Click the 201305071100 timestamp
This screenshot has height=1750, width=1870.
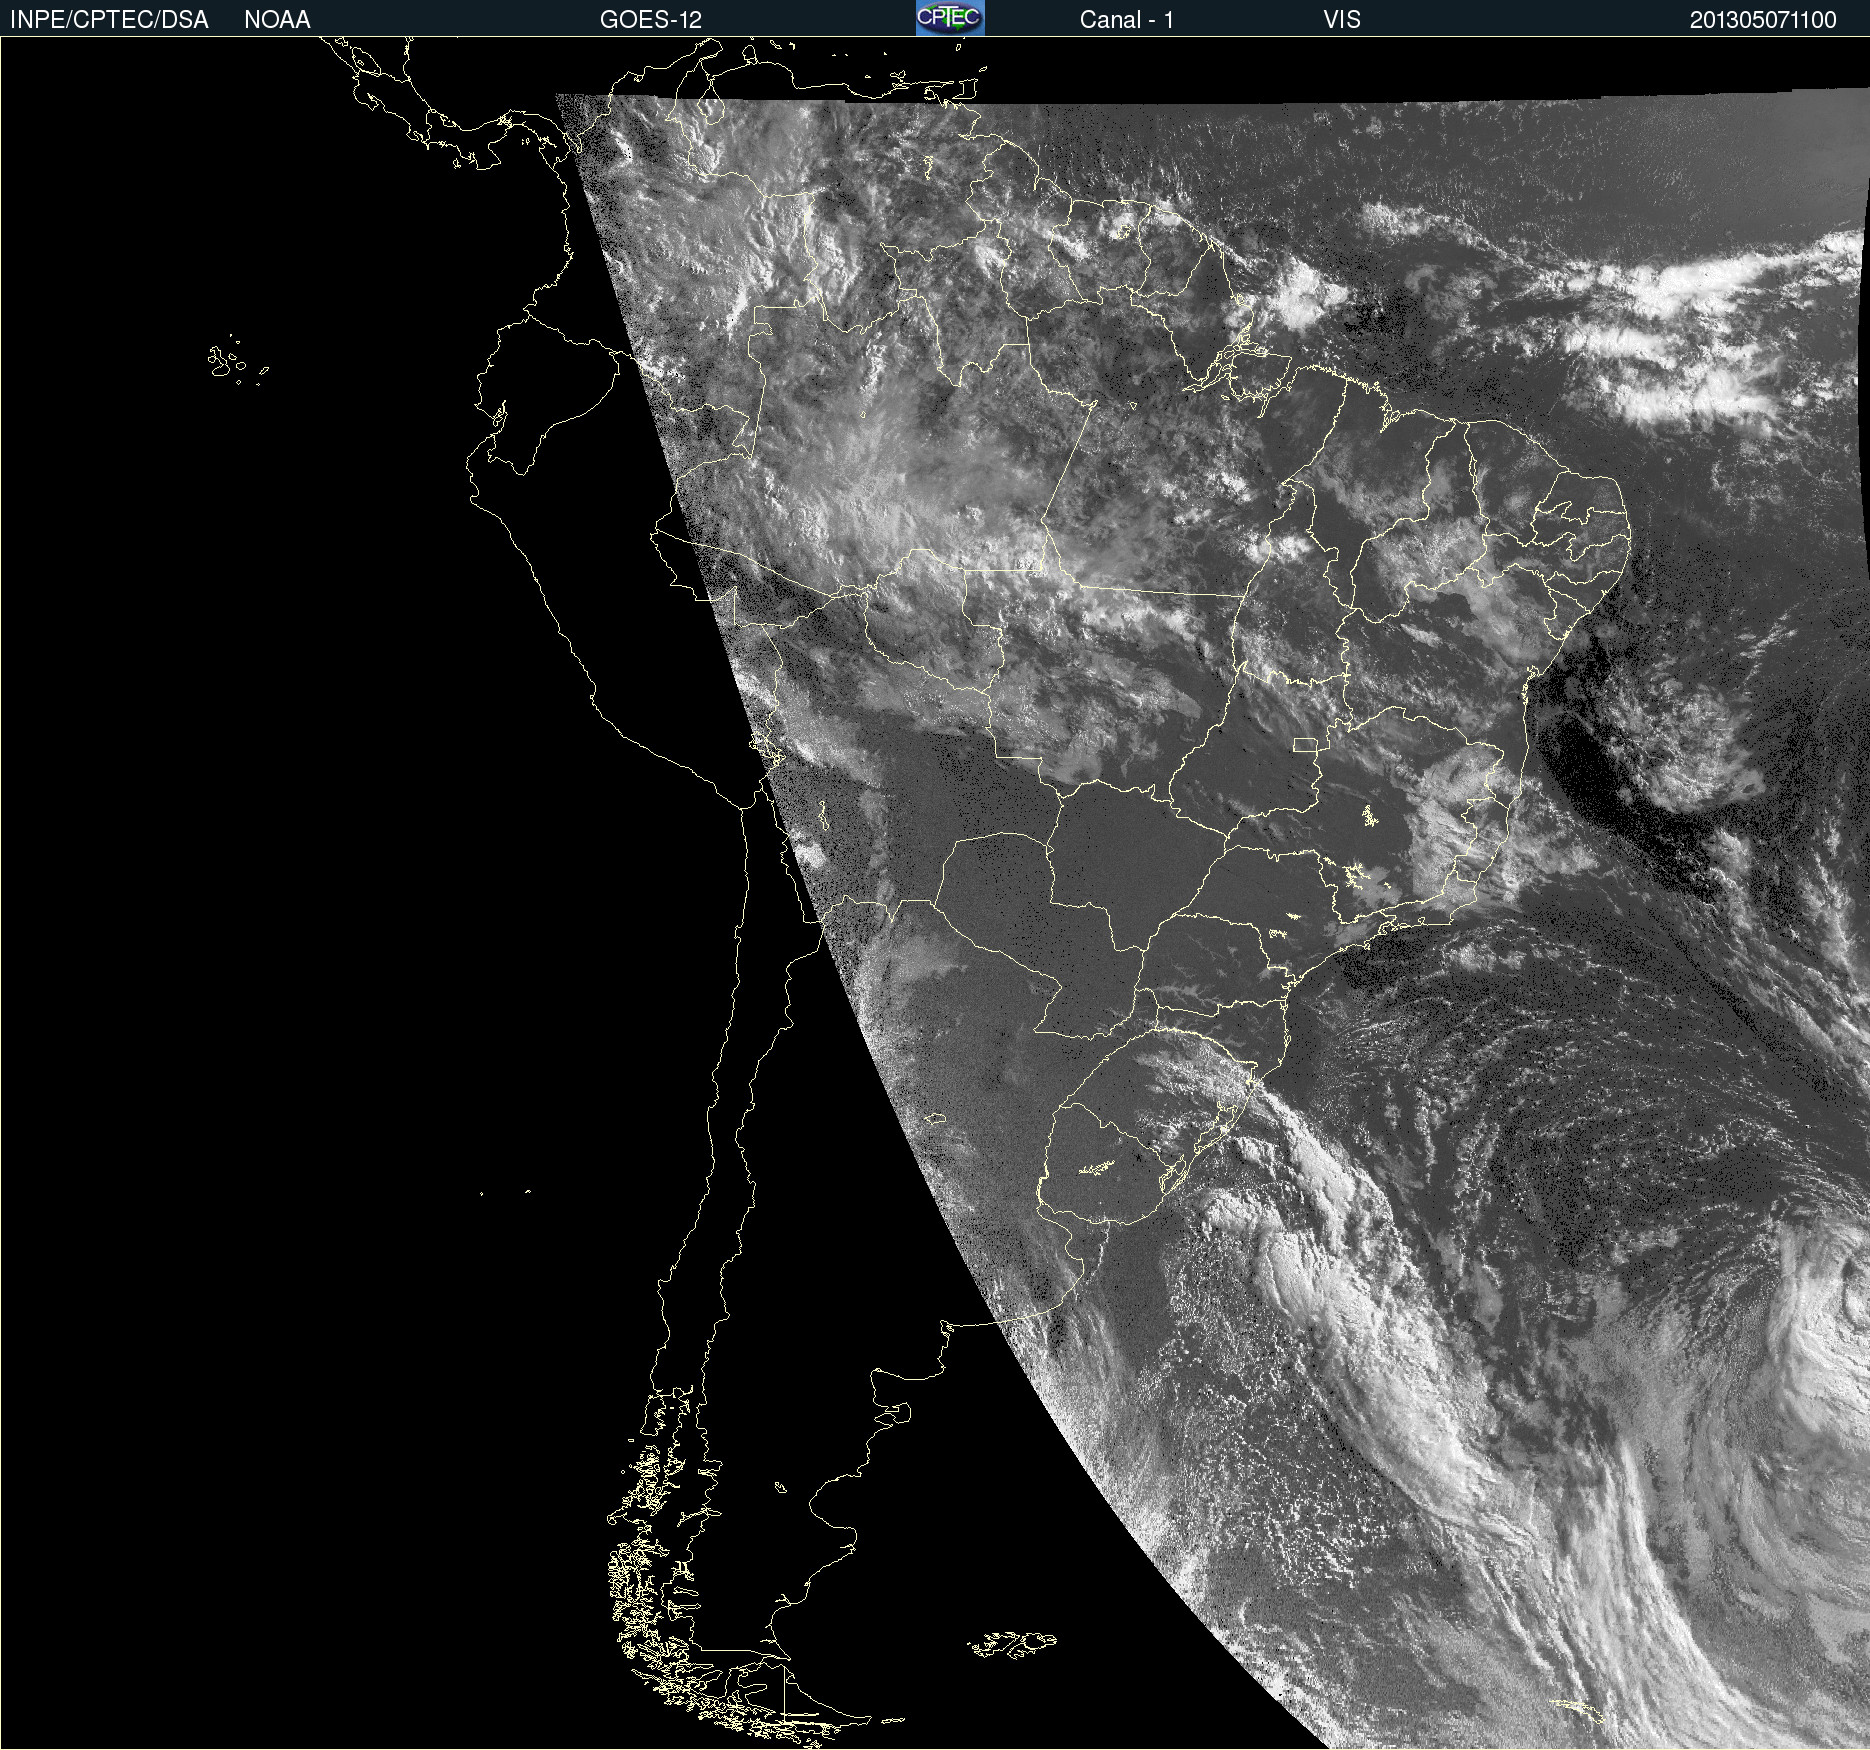pyautogui.click(x=1763, y=20)
